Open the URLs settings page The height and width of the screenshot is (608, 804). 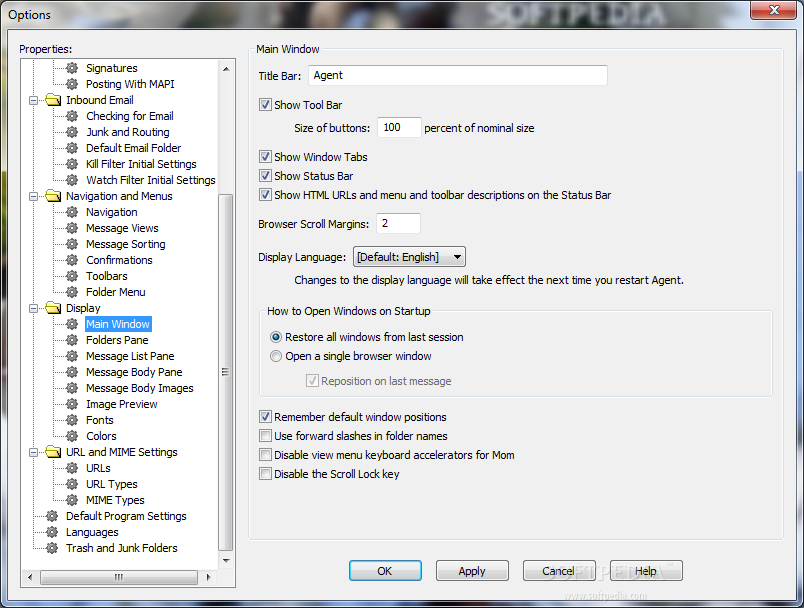point(98,468)
